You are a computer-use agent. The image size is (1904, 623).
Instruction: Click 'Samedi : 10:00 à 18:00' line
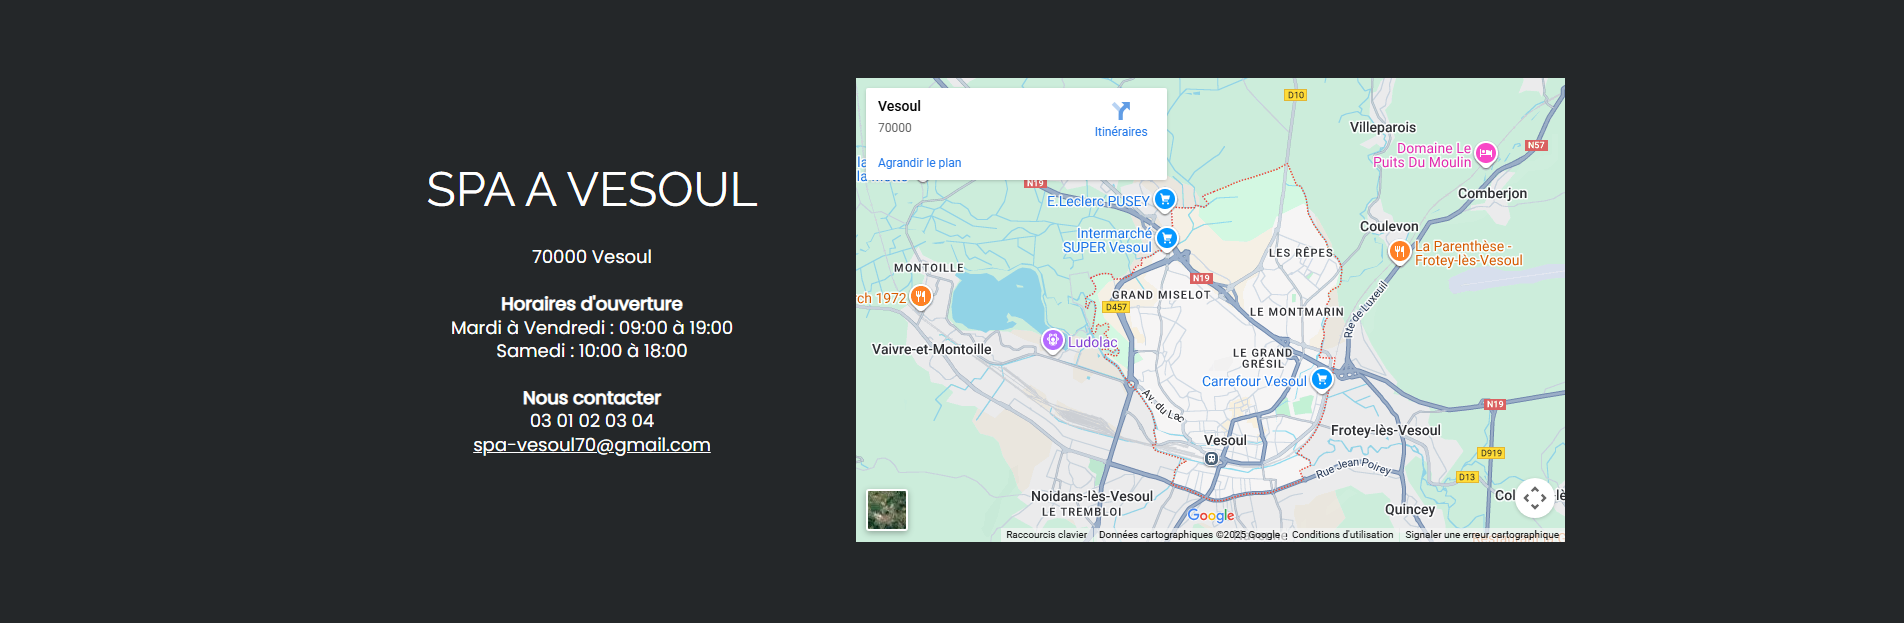click(x=592, y=351)
